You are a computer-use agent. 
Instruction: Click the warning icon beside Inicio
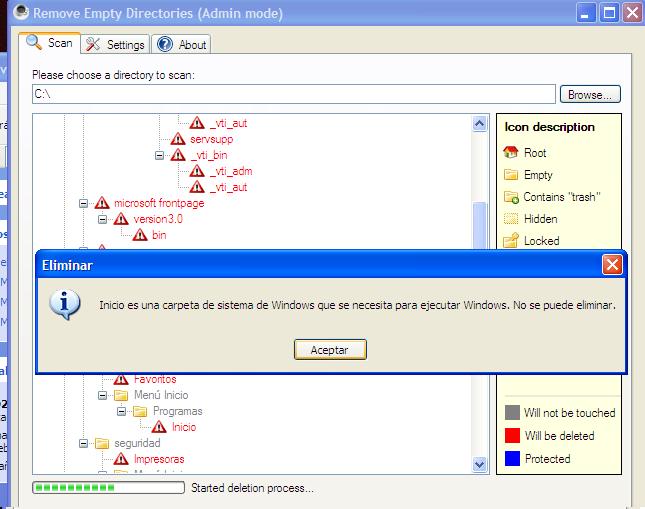[x=159, y=427]
